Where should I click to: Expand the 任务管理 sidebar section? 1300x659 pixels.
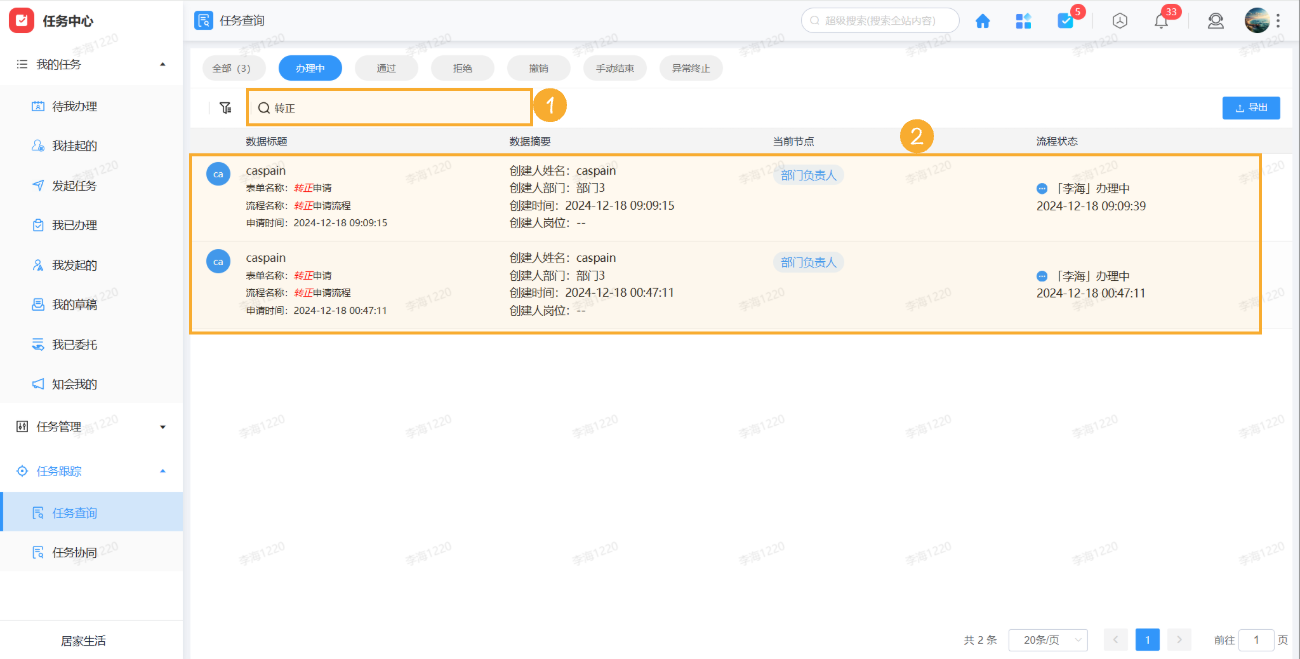tap(163, 425)
